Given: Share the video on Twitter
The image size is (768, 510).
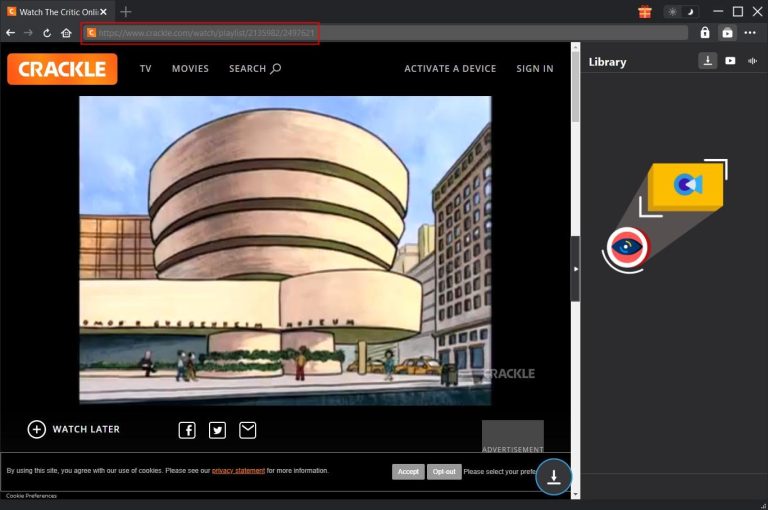Looking at the screenshot, I should click(x=217, y=430).
